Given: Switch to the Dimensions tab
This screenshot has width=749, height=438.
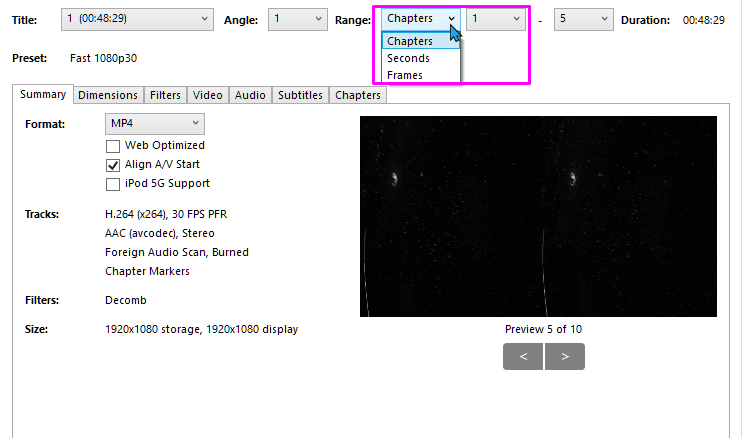Looking at the screenshot, I should point(108,95).
